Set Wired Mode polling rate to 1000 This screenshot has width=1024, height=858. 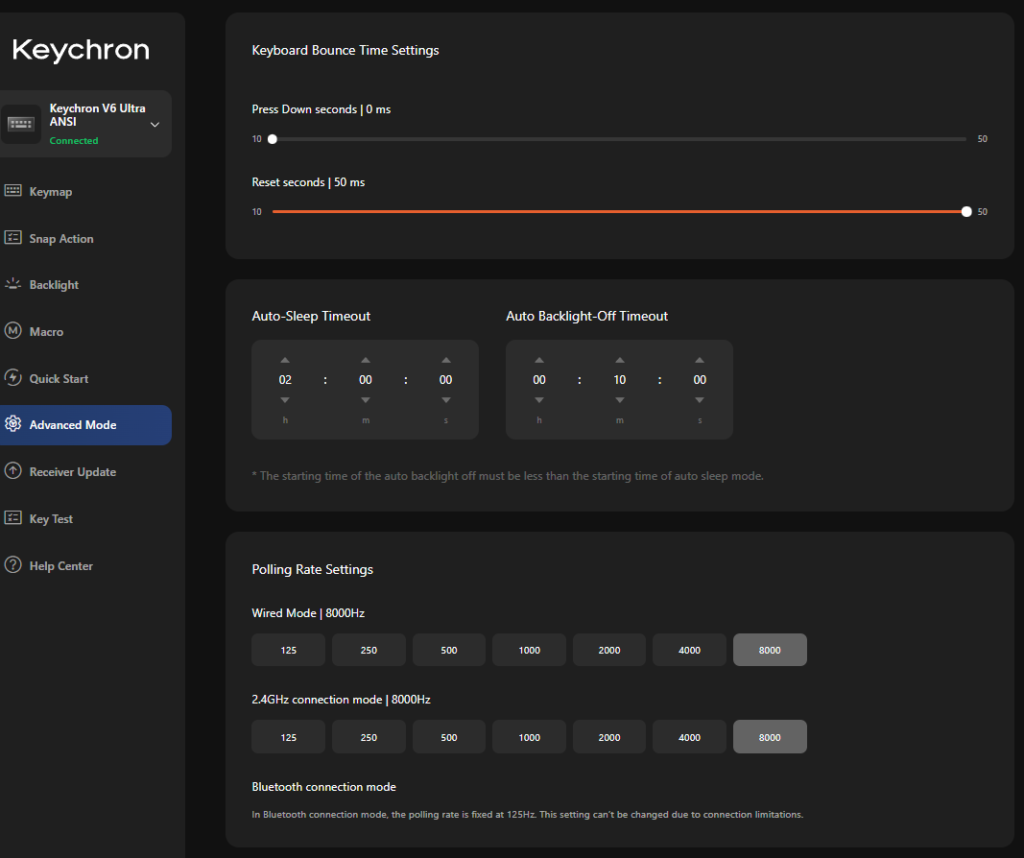point(529,650)
